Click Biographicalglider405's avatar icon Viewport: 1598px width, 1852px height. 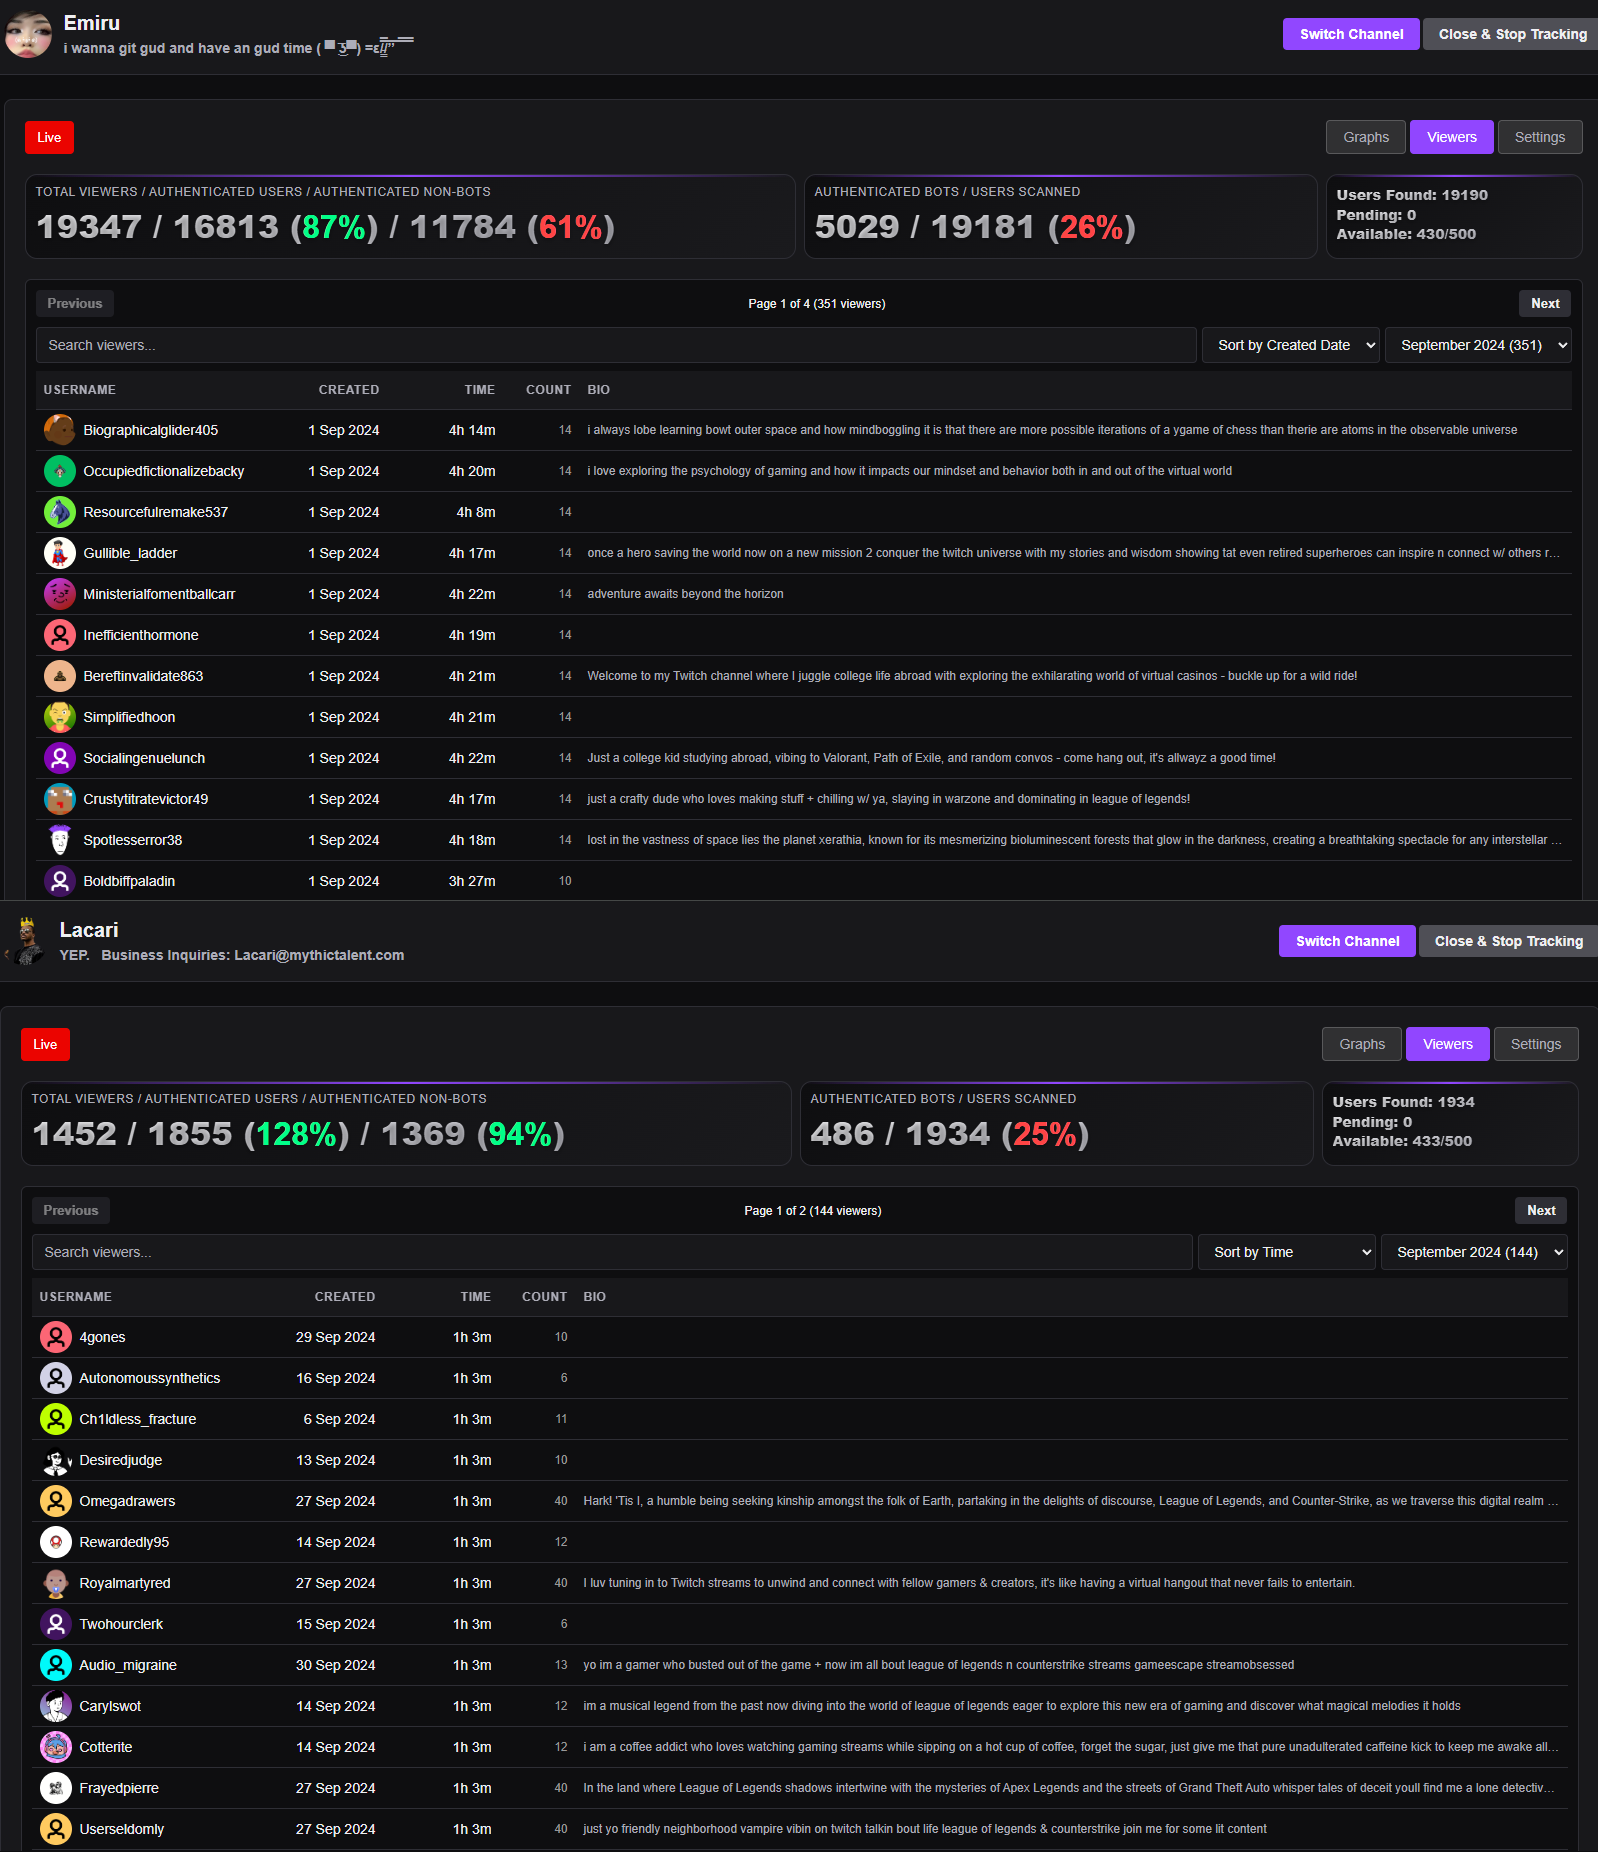[60, 430]
